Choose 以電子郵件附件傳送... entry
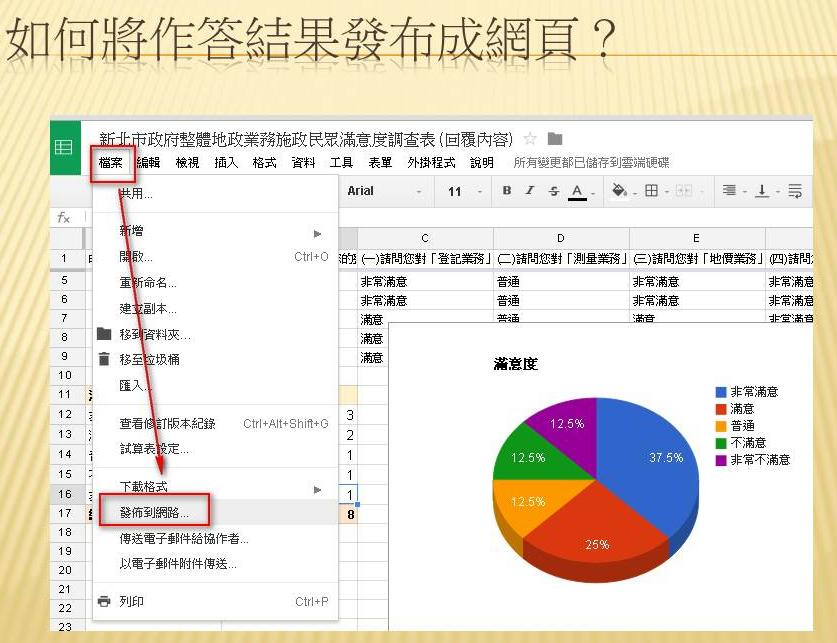This screenshot has width=837, height=643. [216, 563]
